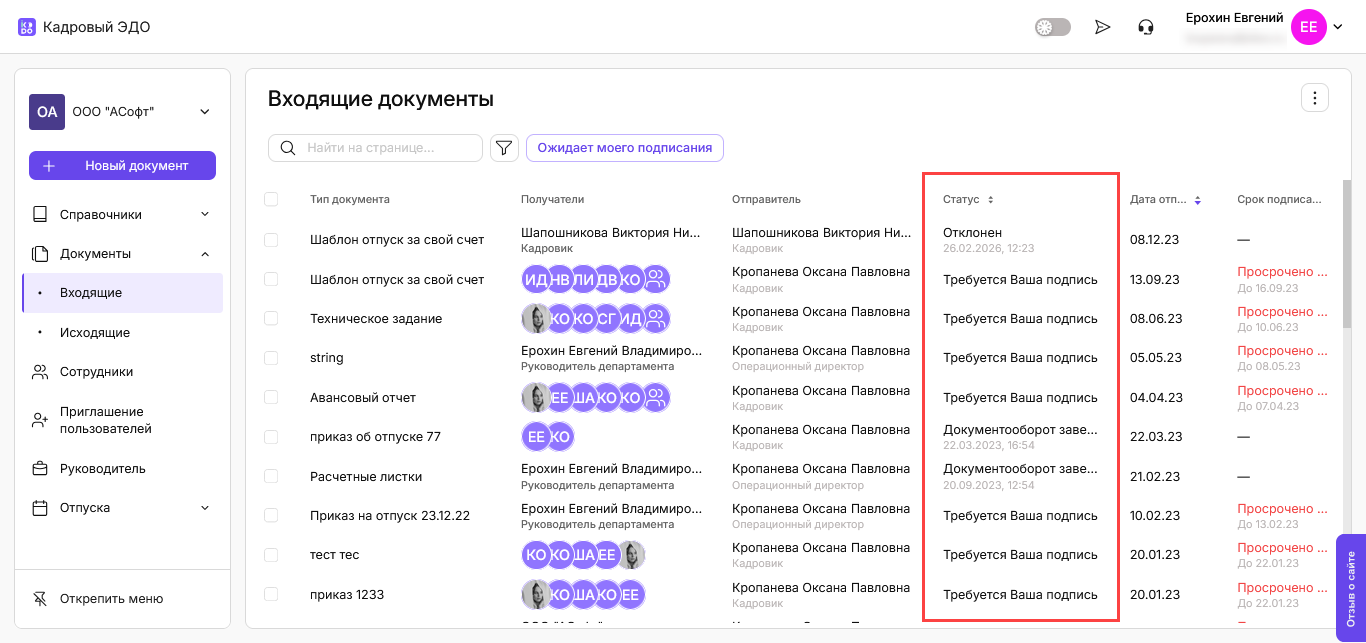The width and height of the screenshot is (1366, 643).
Task: Open the headset support icon
Action: click(1146, 27)
